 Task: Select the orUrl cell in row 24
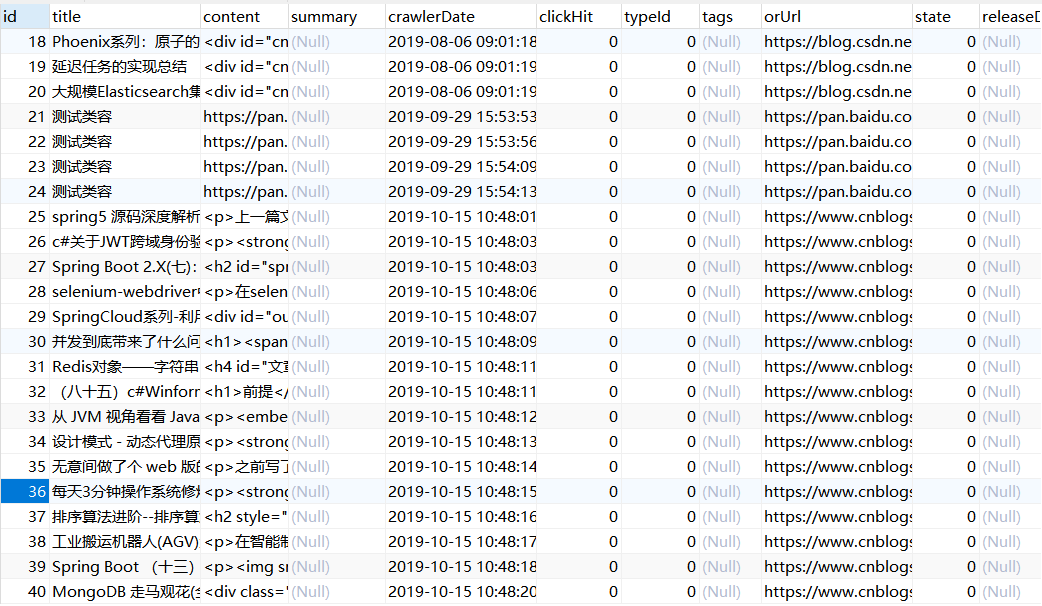837,192
